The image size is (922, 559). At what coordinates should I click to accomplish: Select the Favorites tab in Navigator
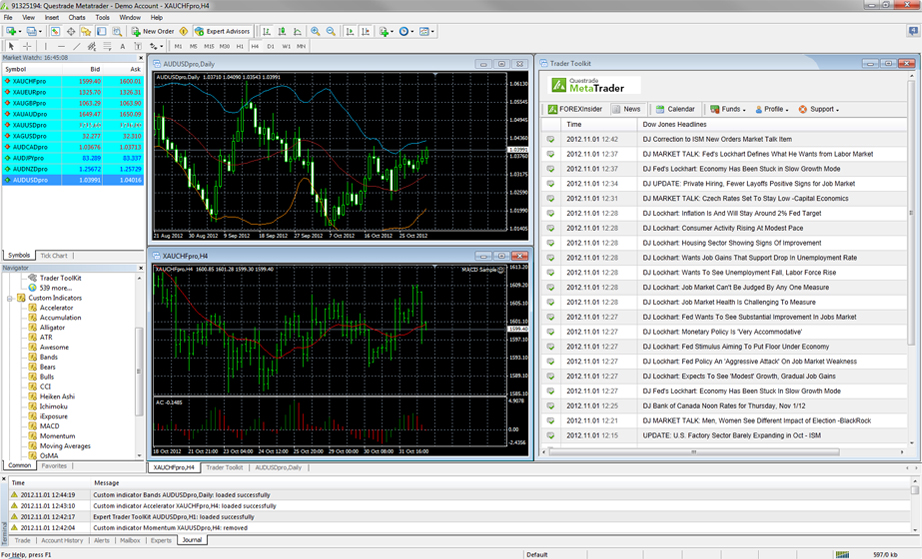[x=54, y=466]
